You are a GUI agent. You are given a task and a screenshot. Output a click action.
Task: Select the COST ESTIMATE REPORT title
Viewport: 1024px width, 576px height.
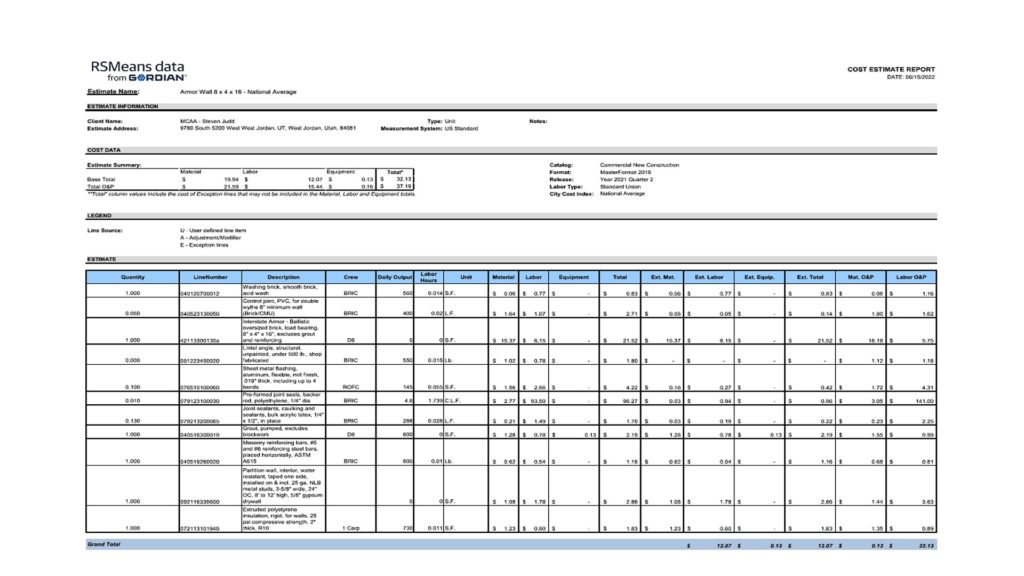point(891,69)
